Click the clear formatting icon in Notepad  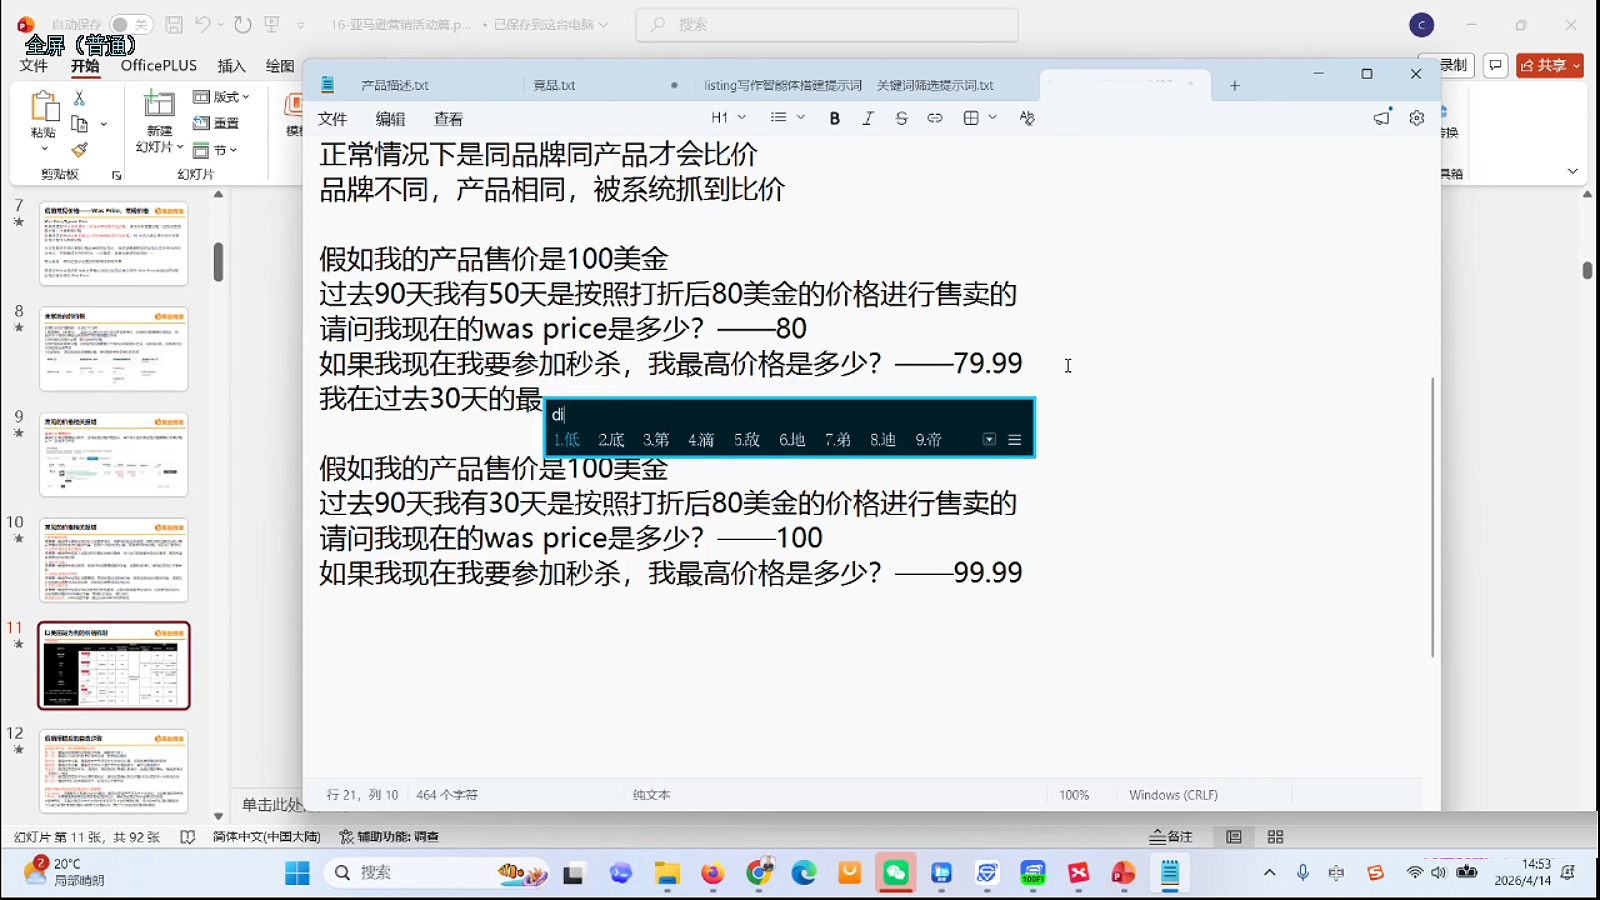(x=1026, y=118)
